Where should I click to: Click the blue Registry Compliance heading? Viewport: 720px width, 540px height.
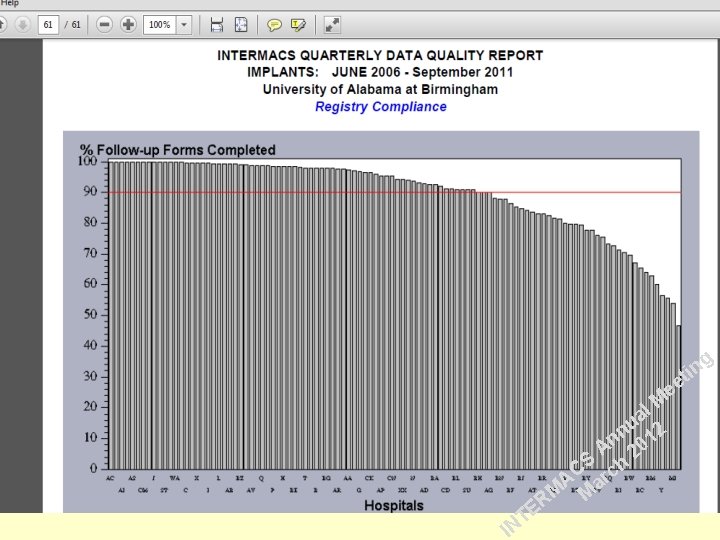click(381, 107)
